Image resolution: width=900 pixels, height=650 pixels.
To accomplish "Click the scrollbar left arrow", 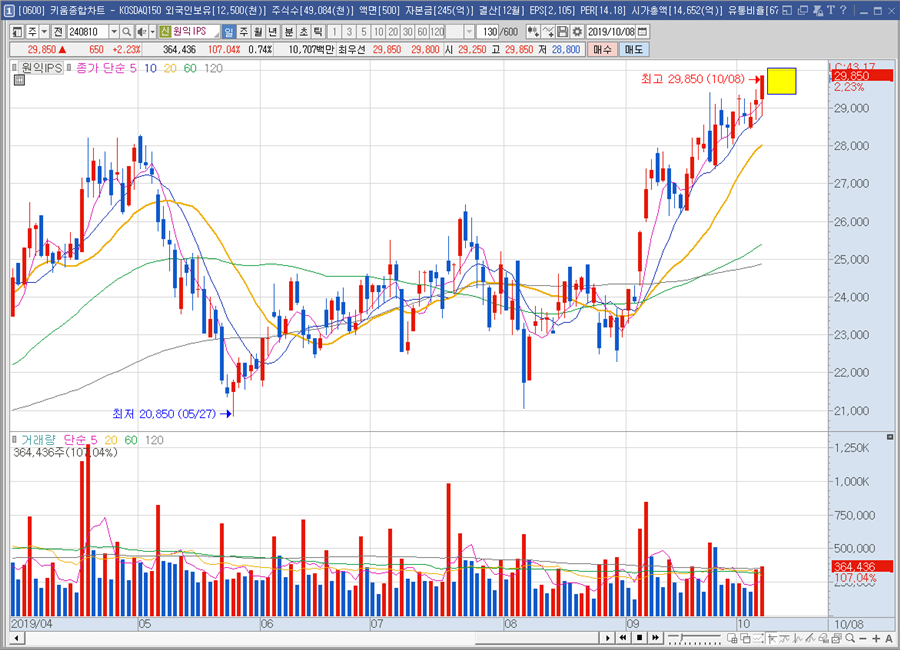I will 17,638.
